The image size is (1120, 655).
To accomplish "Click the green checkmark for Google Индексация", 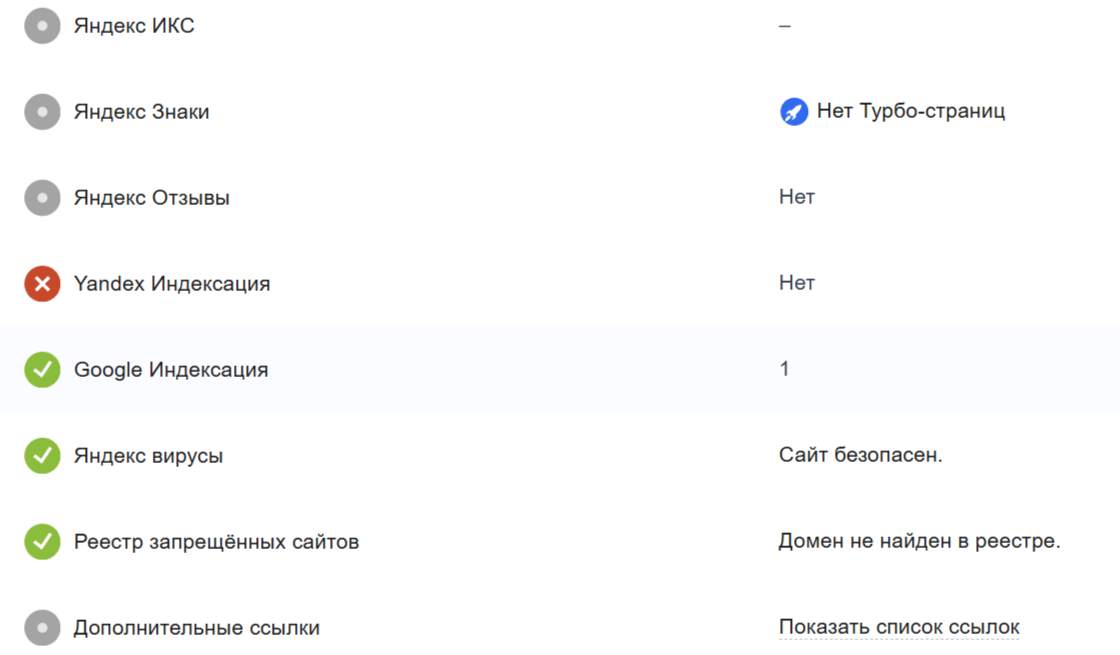I will coord(42,370).
